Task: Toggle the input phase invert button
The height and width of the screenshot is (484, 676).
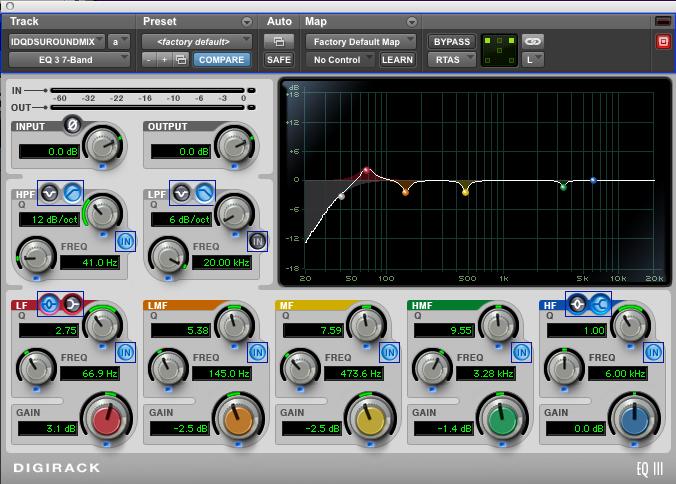Action: pos(72,125)
